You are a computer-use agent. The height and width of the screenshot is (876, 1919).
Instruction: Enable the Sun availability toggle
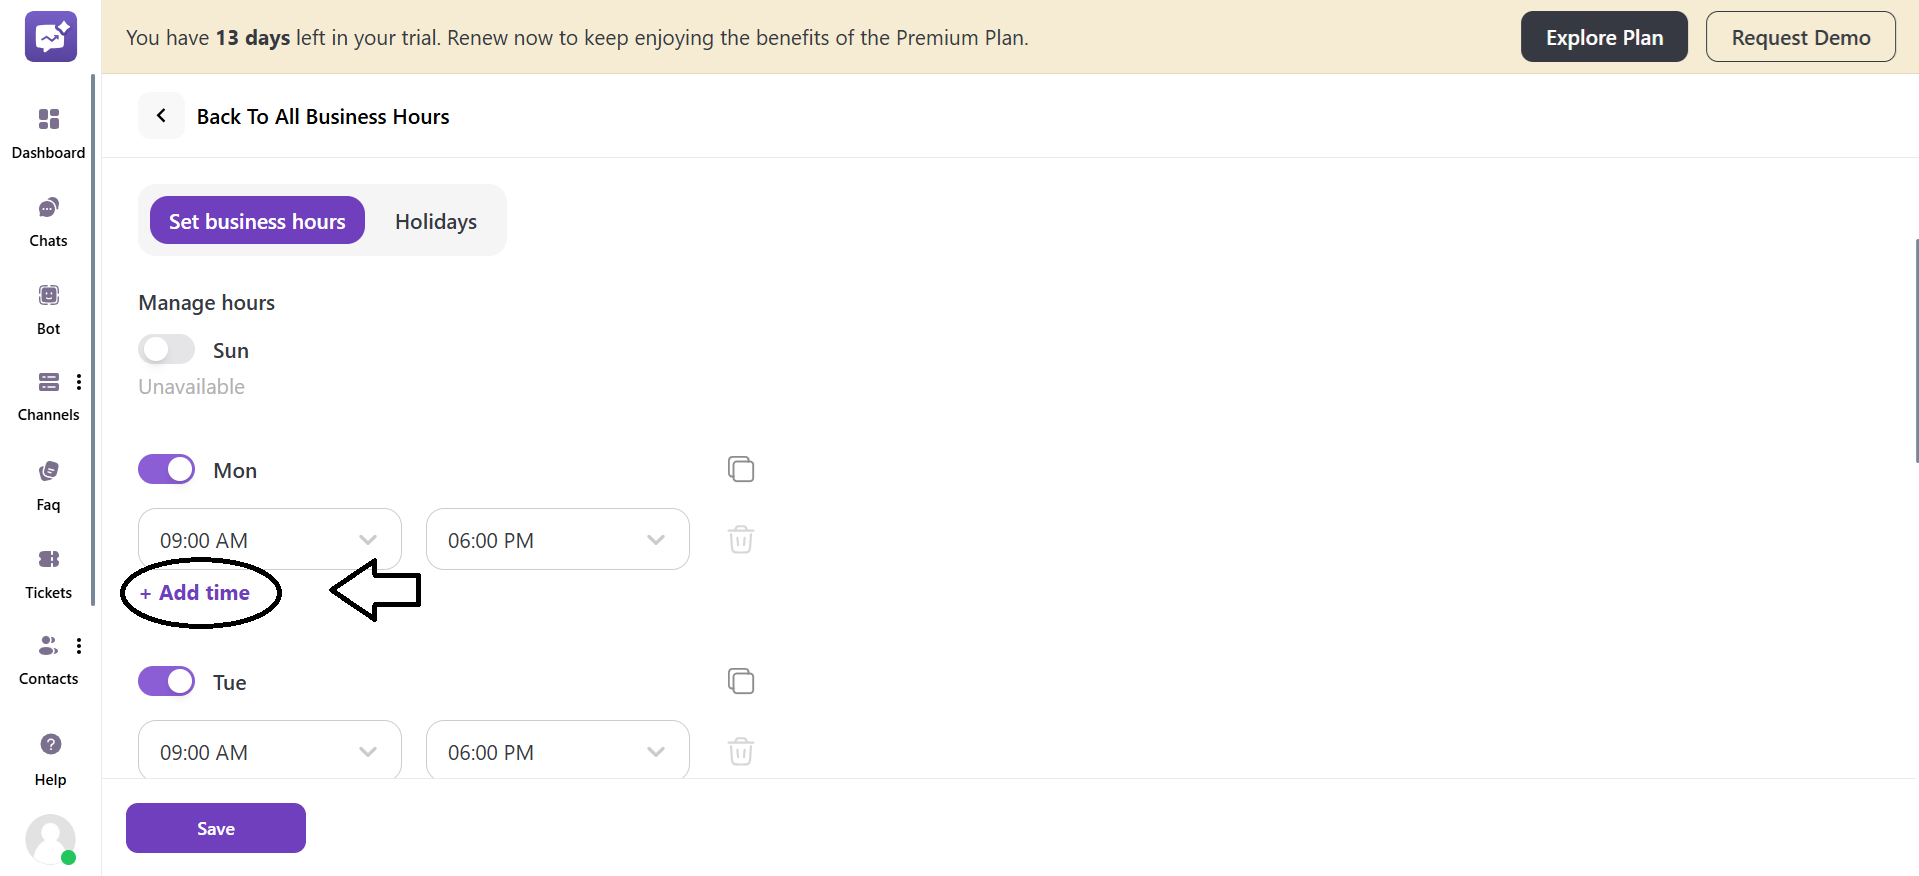click(x=166, y=349)
